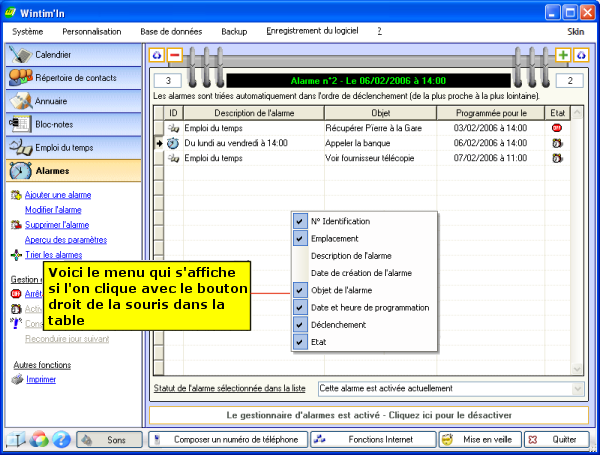
Task: Toggle Déclenchement column checkmark
Action: click(x=300, y=325)
